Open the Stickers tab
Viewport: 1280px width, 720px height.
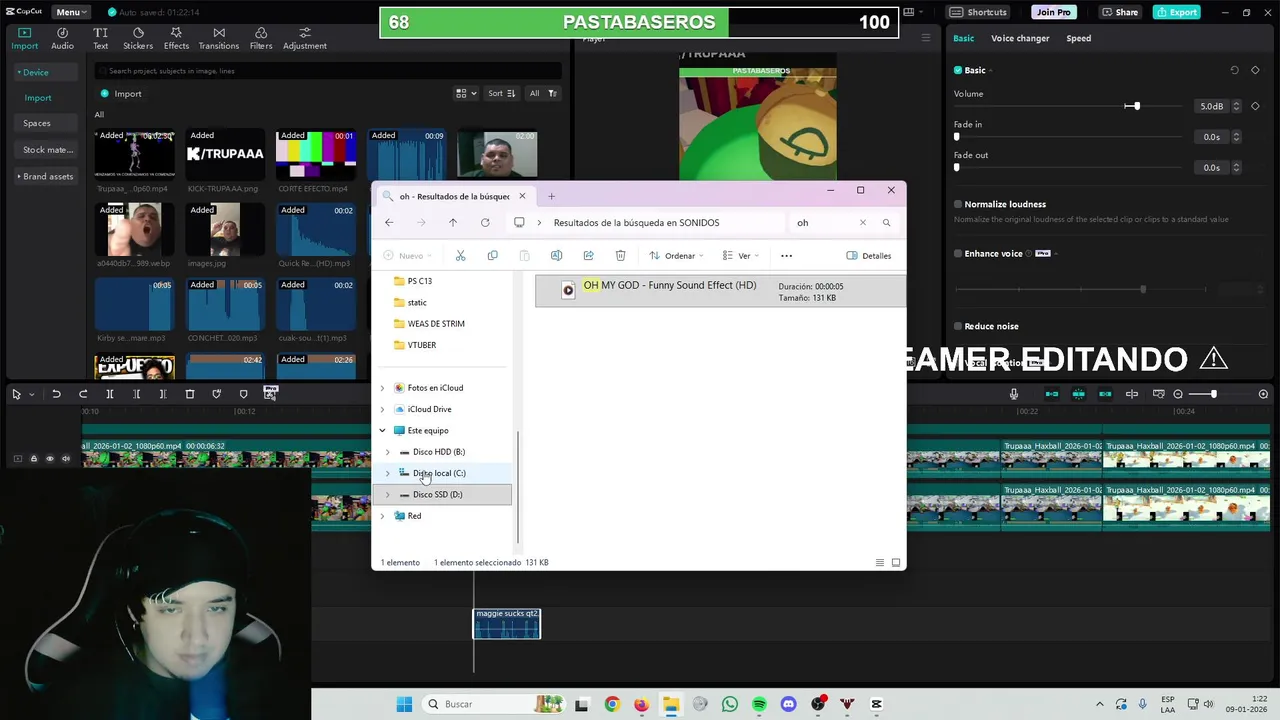138,38
